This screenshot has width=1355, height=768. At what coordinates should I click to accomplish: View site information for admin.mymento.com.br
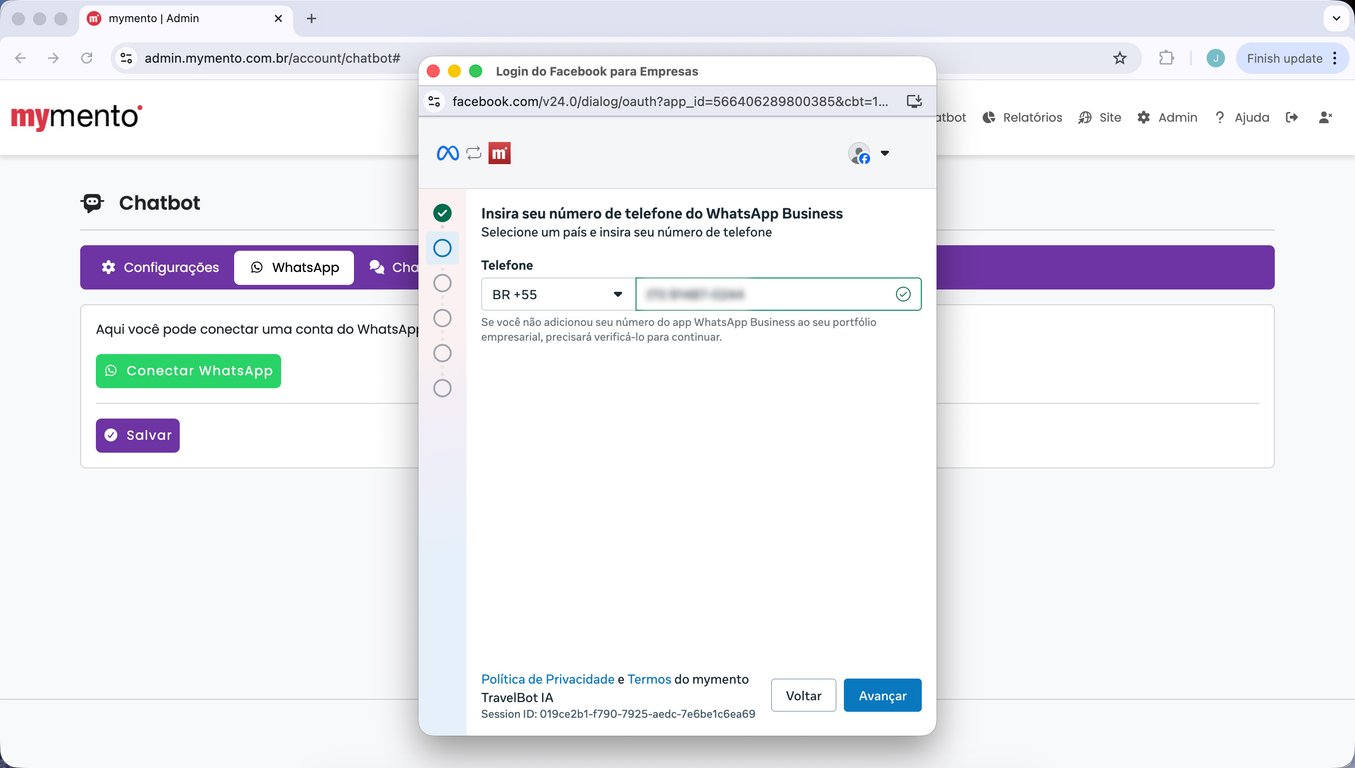click(x=126, y=58)
